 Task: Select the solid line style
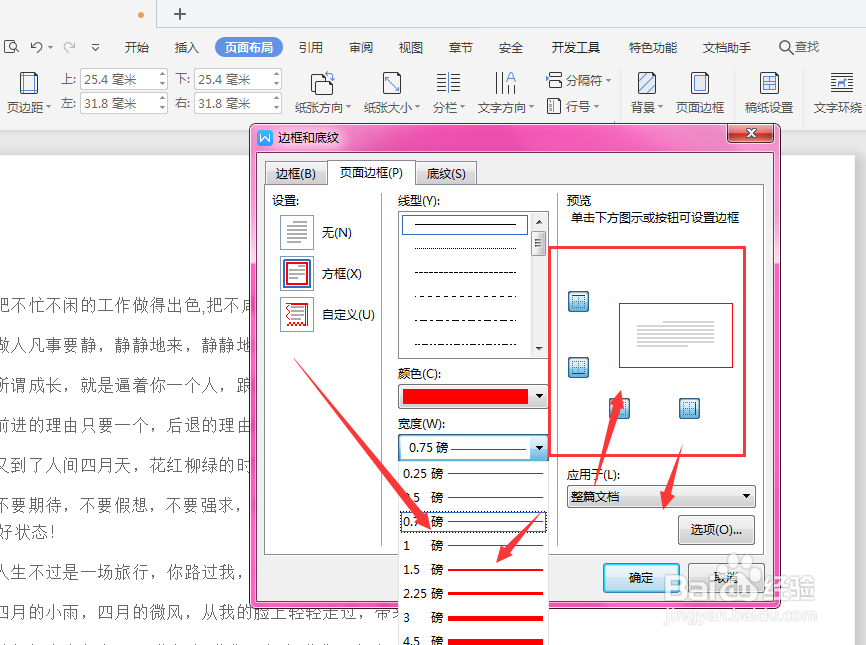(465, 225)
